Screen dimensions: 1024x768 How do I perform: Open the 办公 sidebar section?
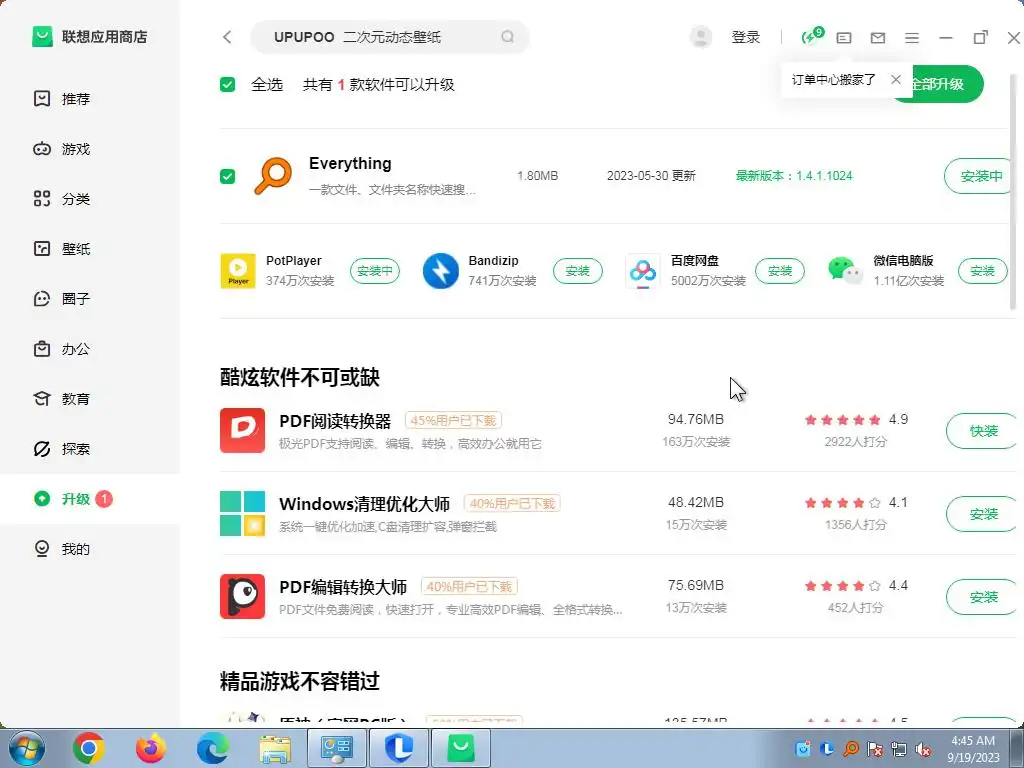(x=90, y=349)
